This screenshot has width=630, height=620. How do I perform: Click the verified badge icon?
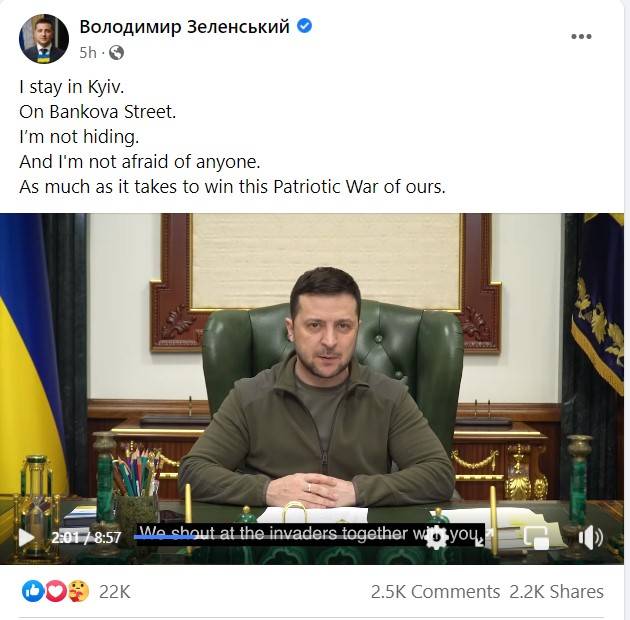coord(305,26)
